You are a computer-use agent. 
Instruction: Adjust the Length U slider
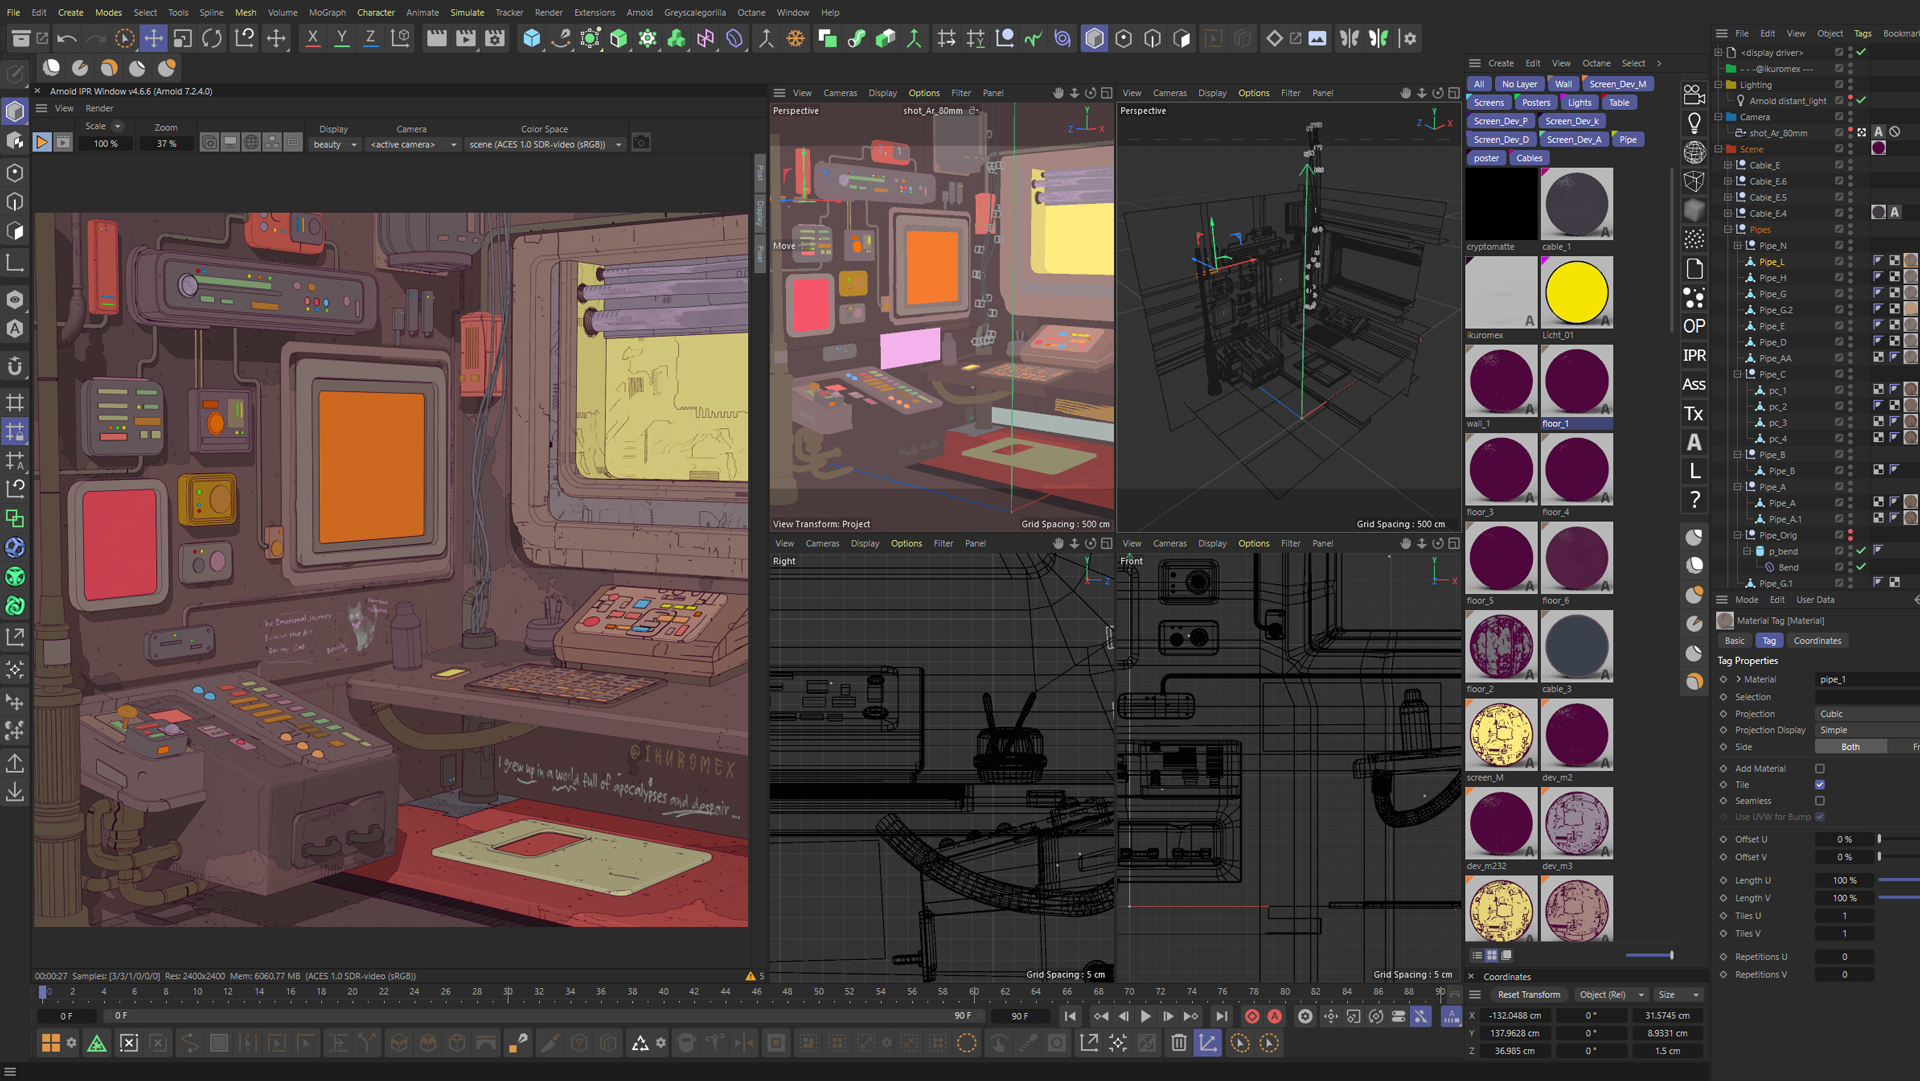pos(1898,881)
